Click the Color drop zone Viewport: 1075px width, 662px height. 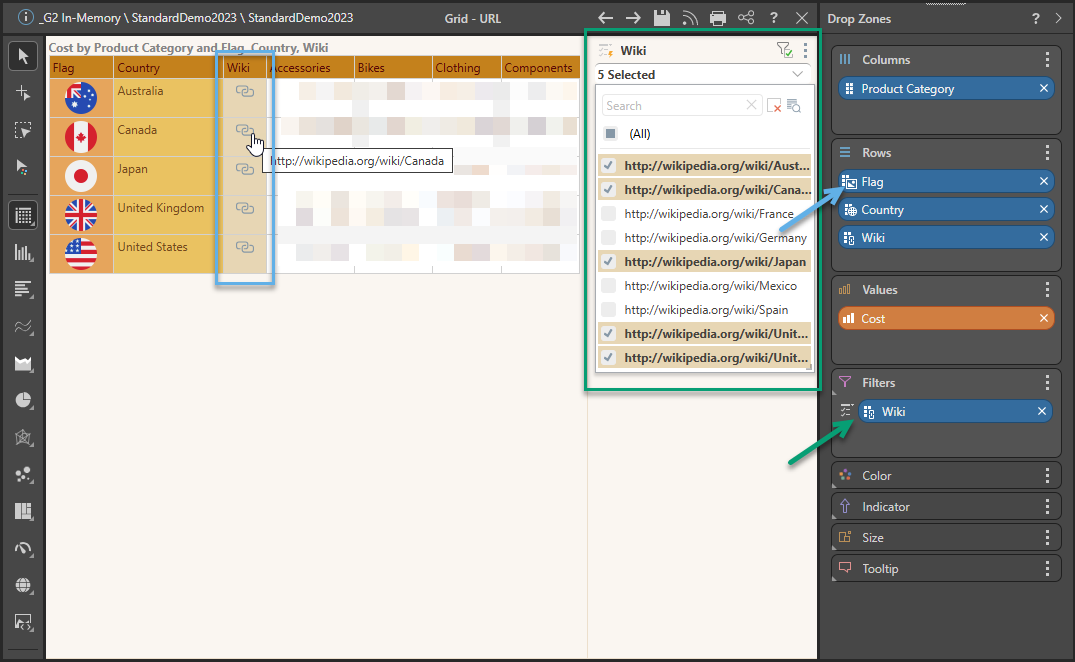940,476
